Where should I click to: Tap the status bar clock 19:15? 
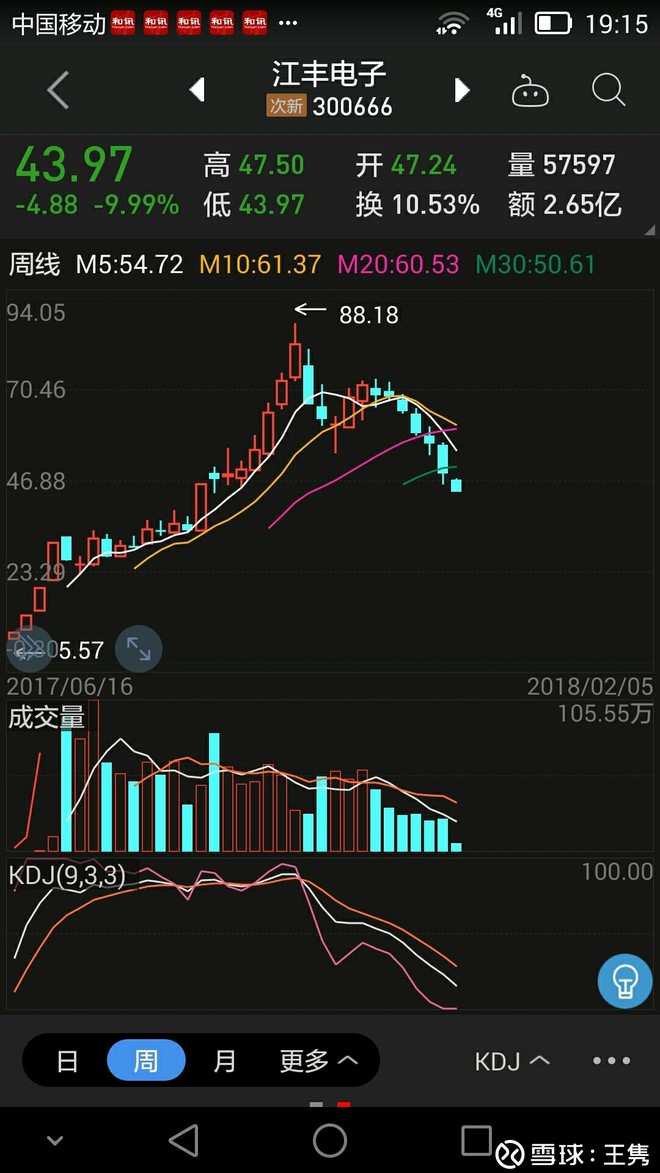pos(616,24)
